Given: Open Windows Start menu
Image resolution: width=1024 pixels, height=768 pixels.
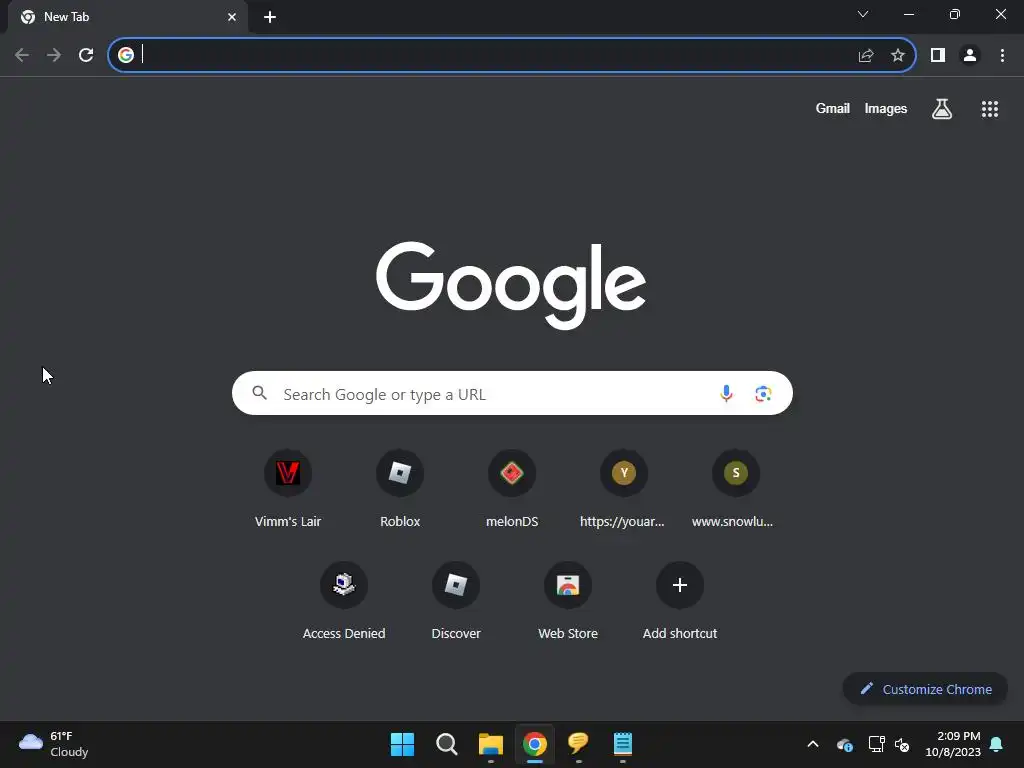Looking at the screenshot, I should tap(402, 744).
